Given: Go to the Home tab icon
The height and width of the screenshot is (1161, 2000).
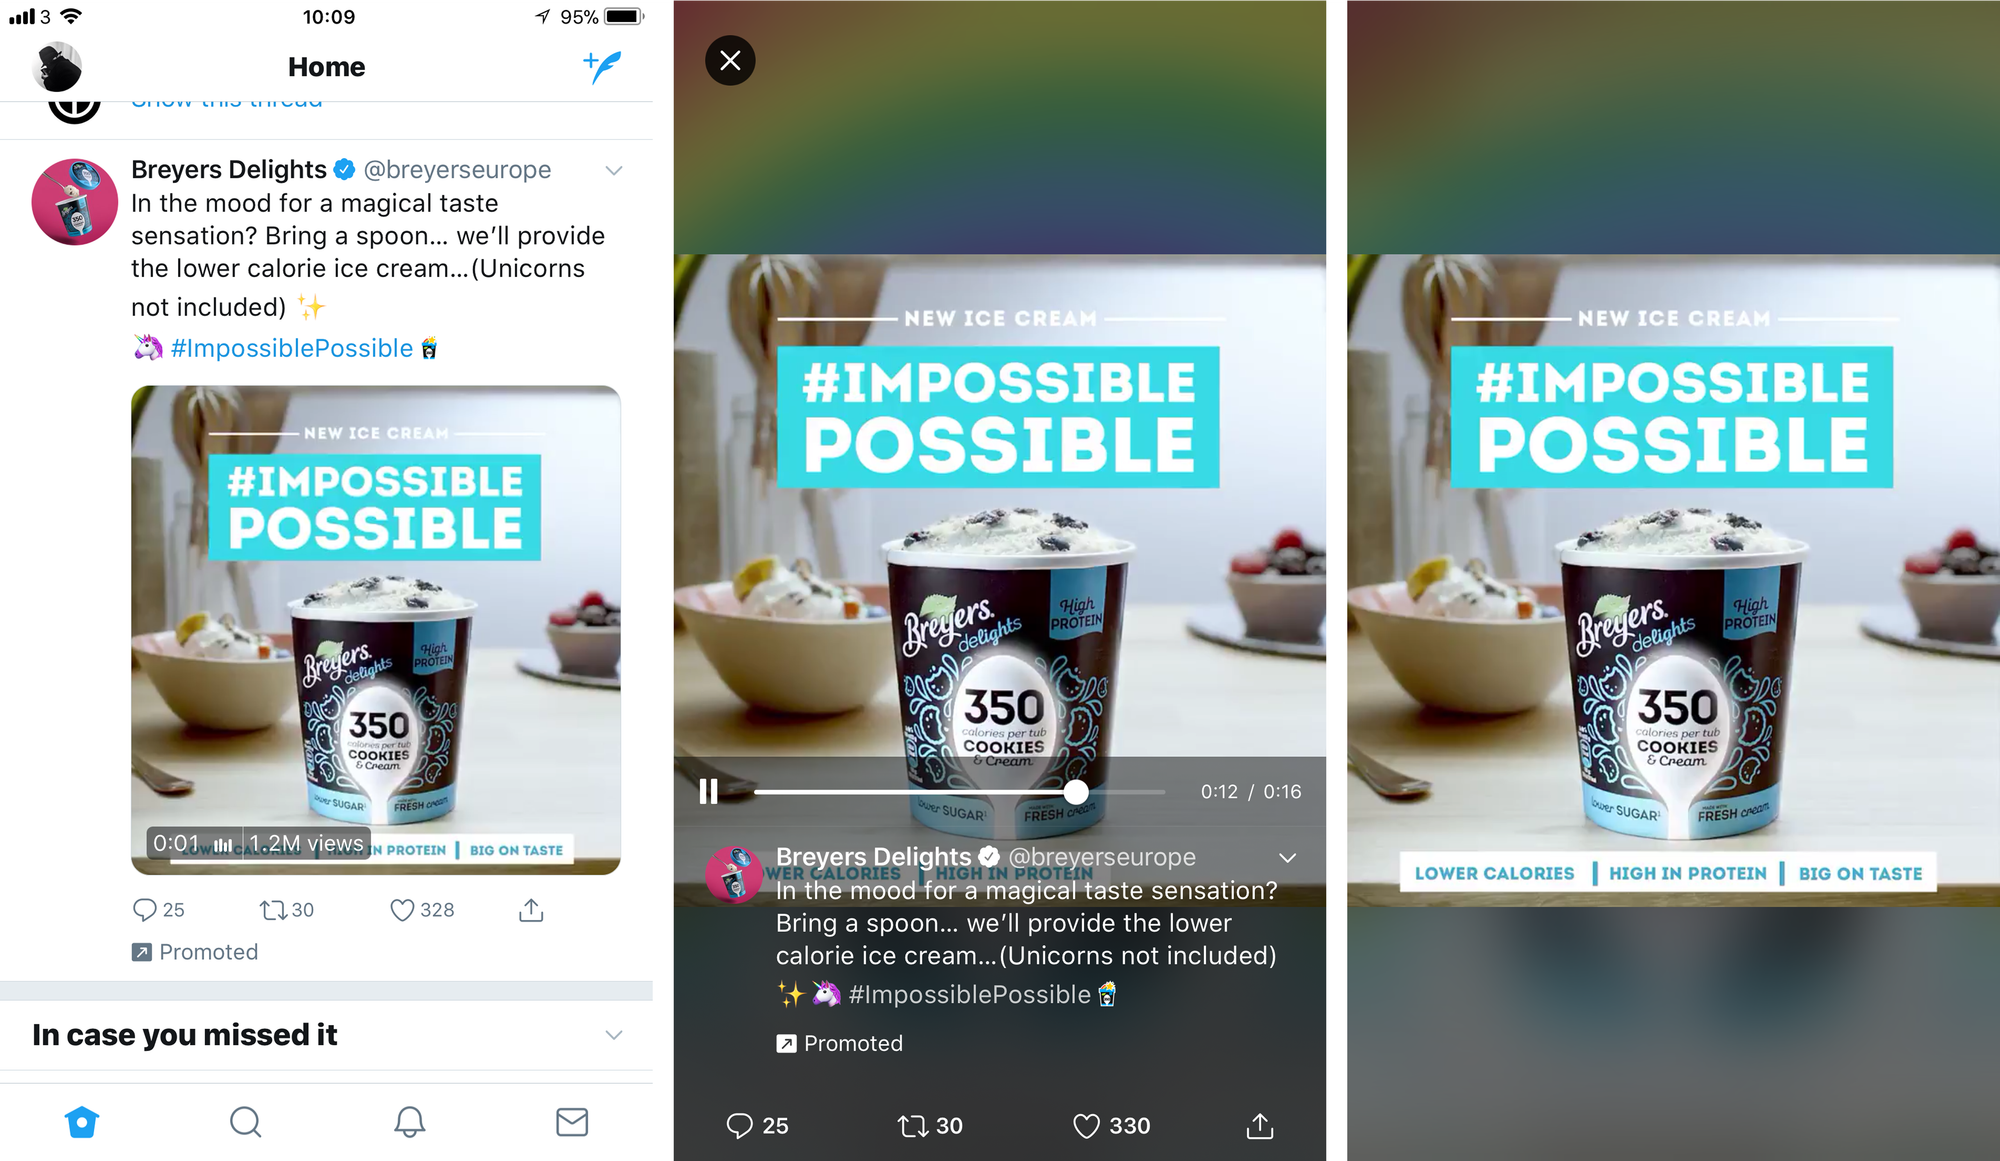Looking at the screenshot, I should [82, 1122].
